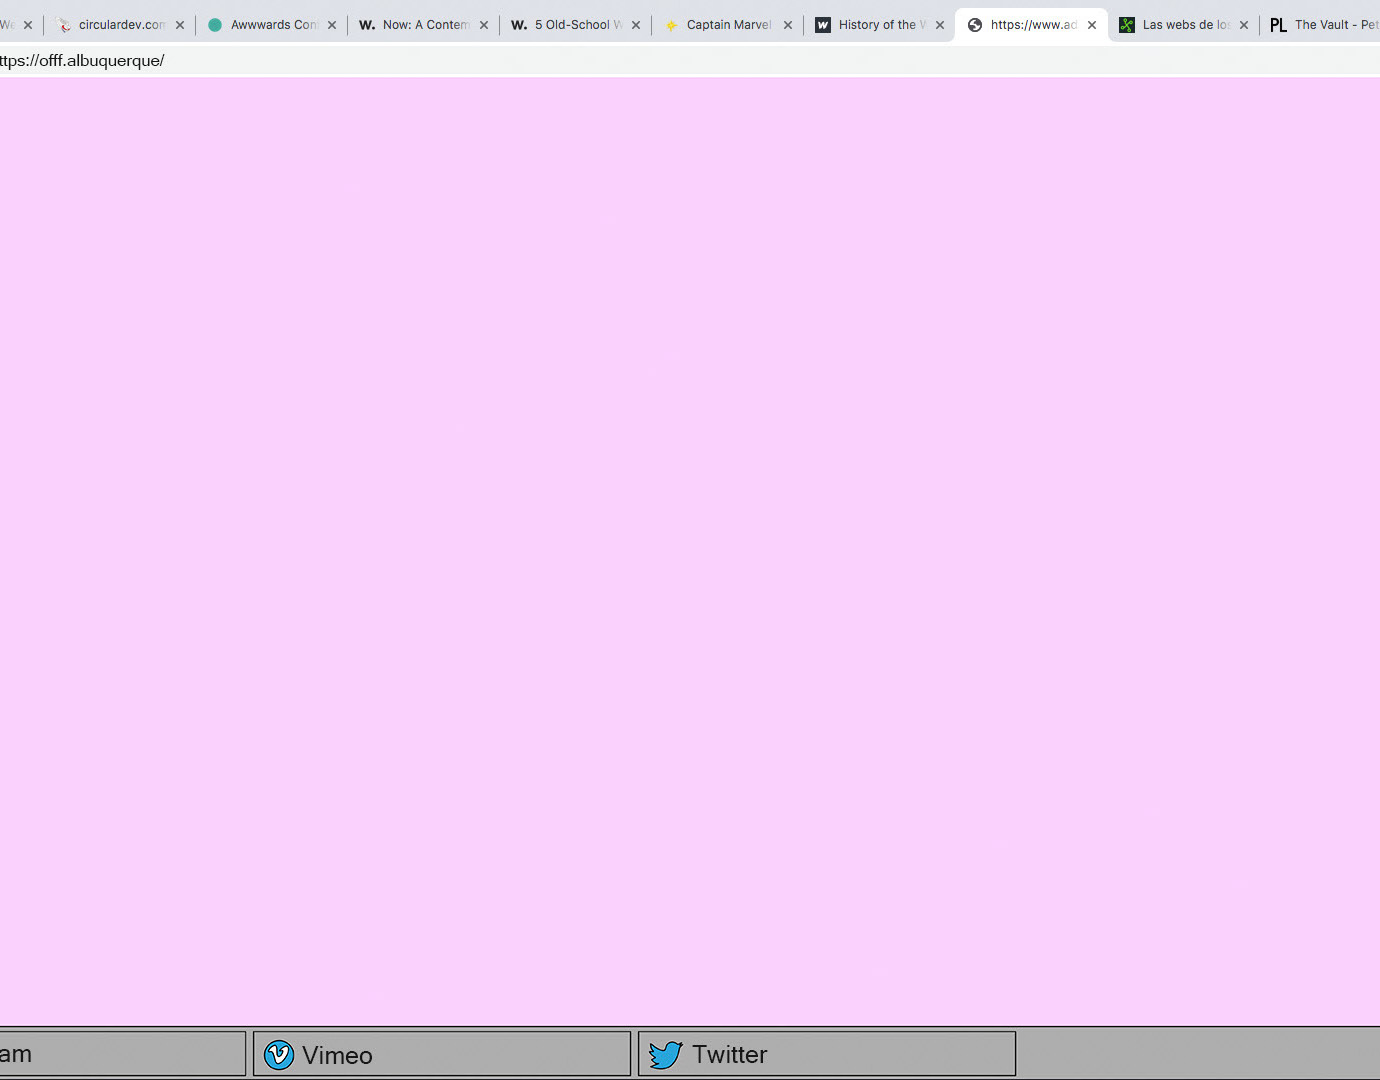Close the active https://www.ad tab
The height and width of the screenshot is (1080, 1380).
(x=1092, y=25)
